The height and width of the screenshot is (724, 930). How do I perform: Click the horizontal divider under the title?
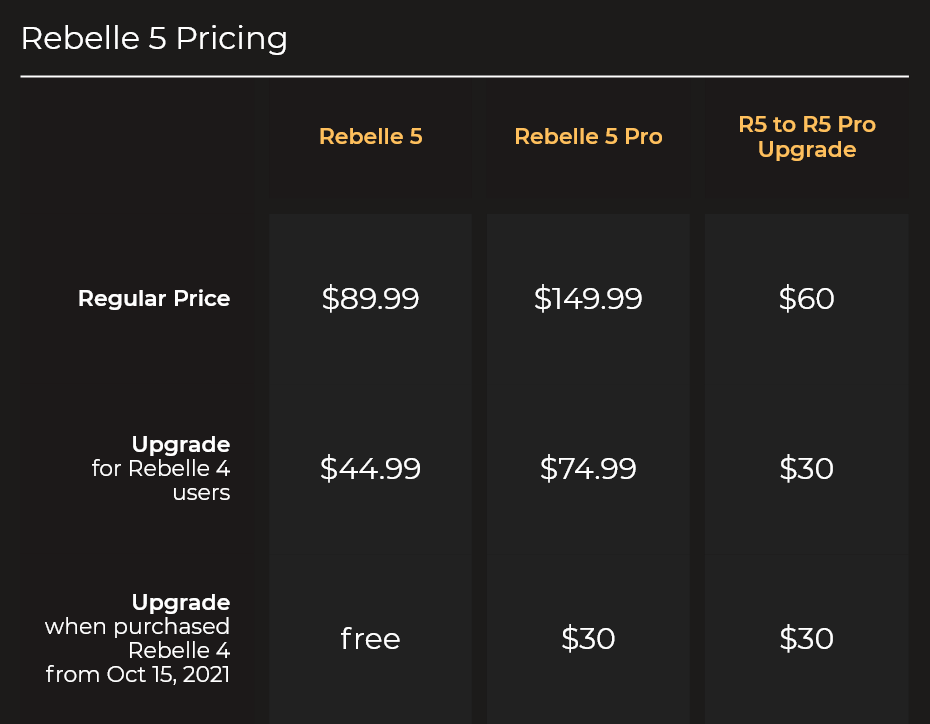pyautogui.click(x=464, y=76)
